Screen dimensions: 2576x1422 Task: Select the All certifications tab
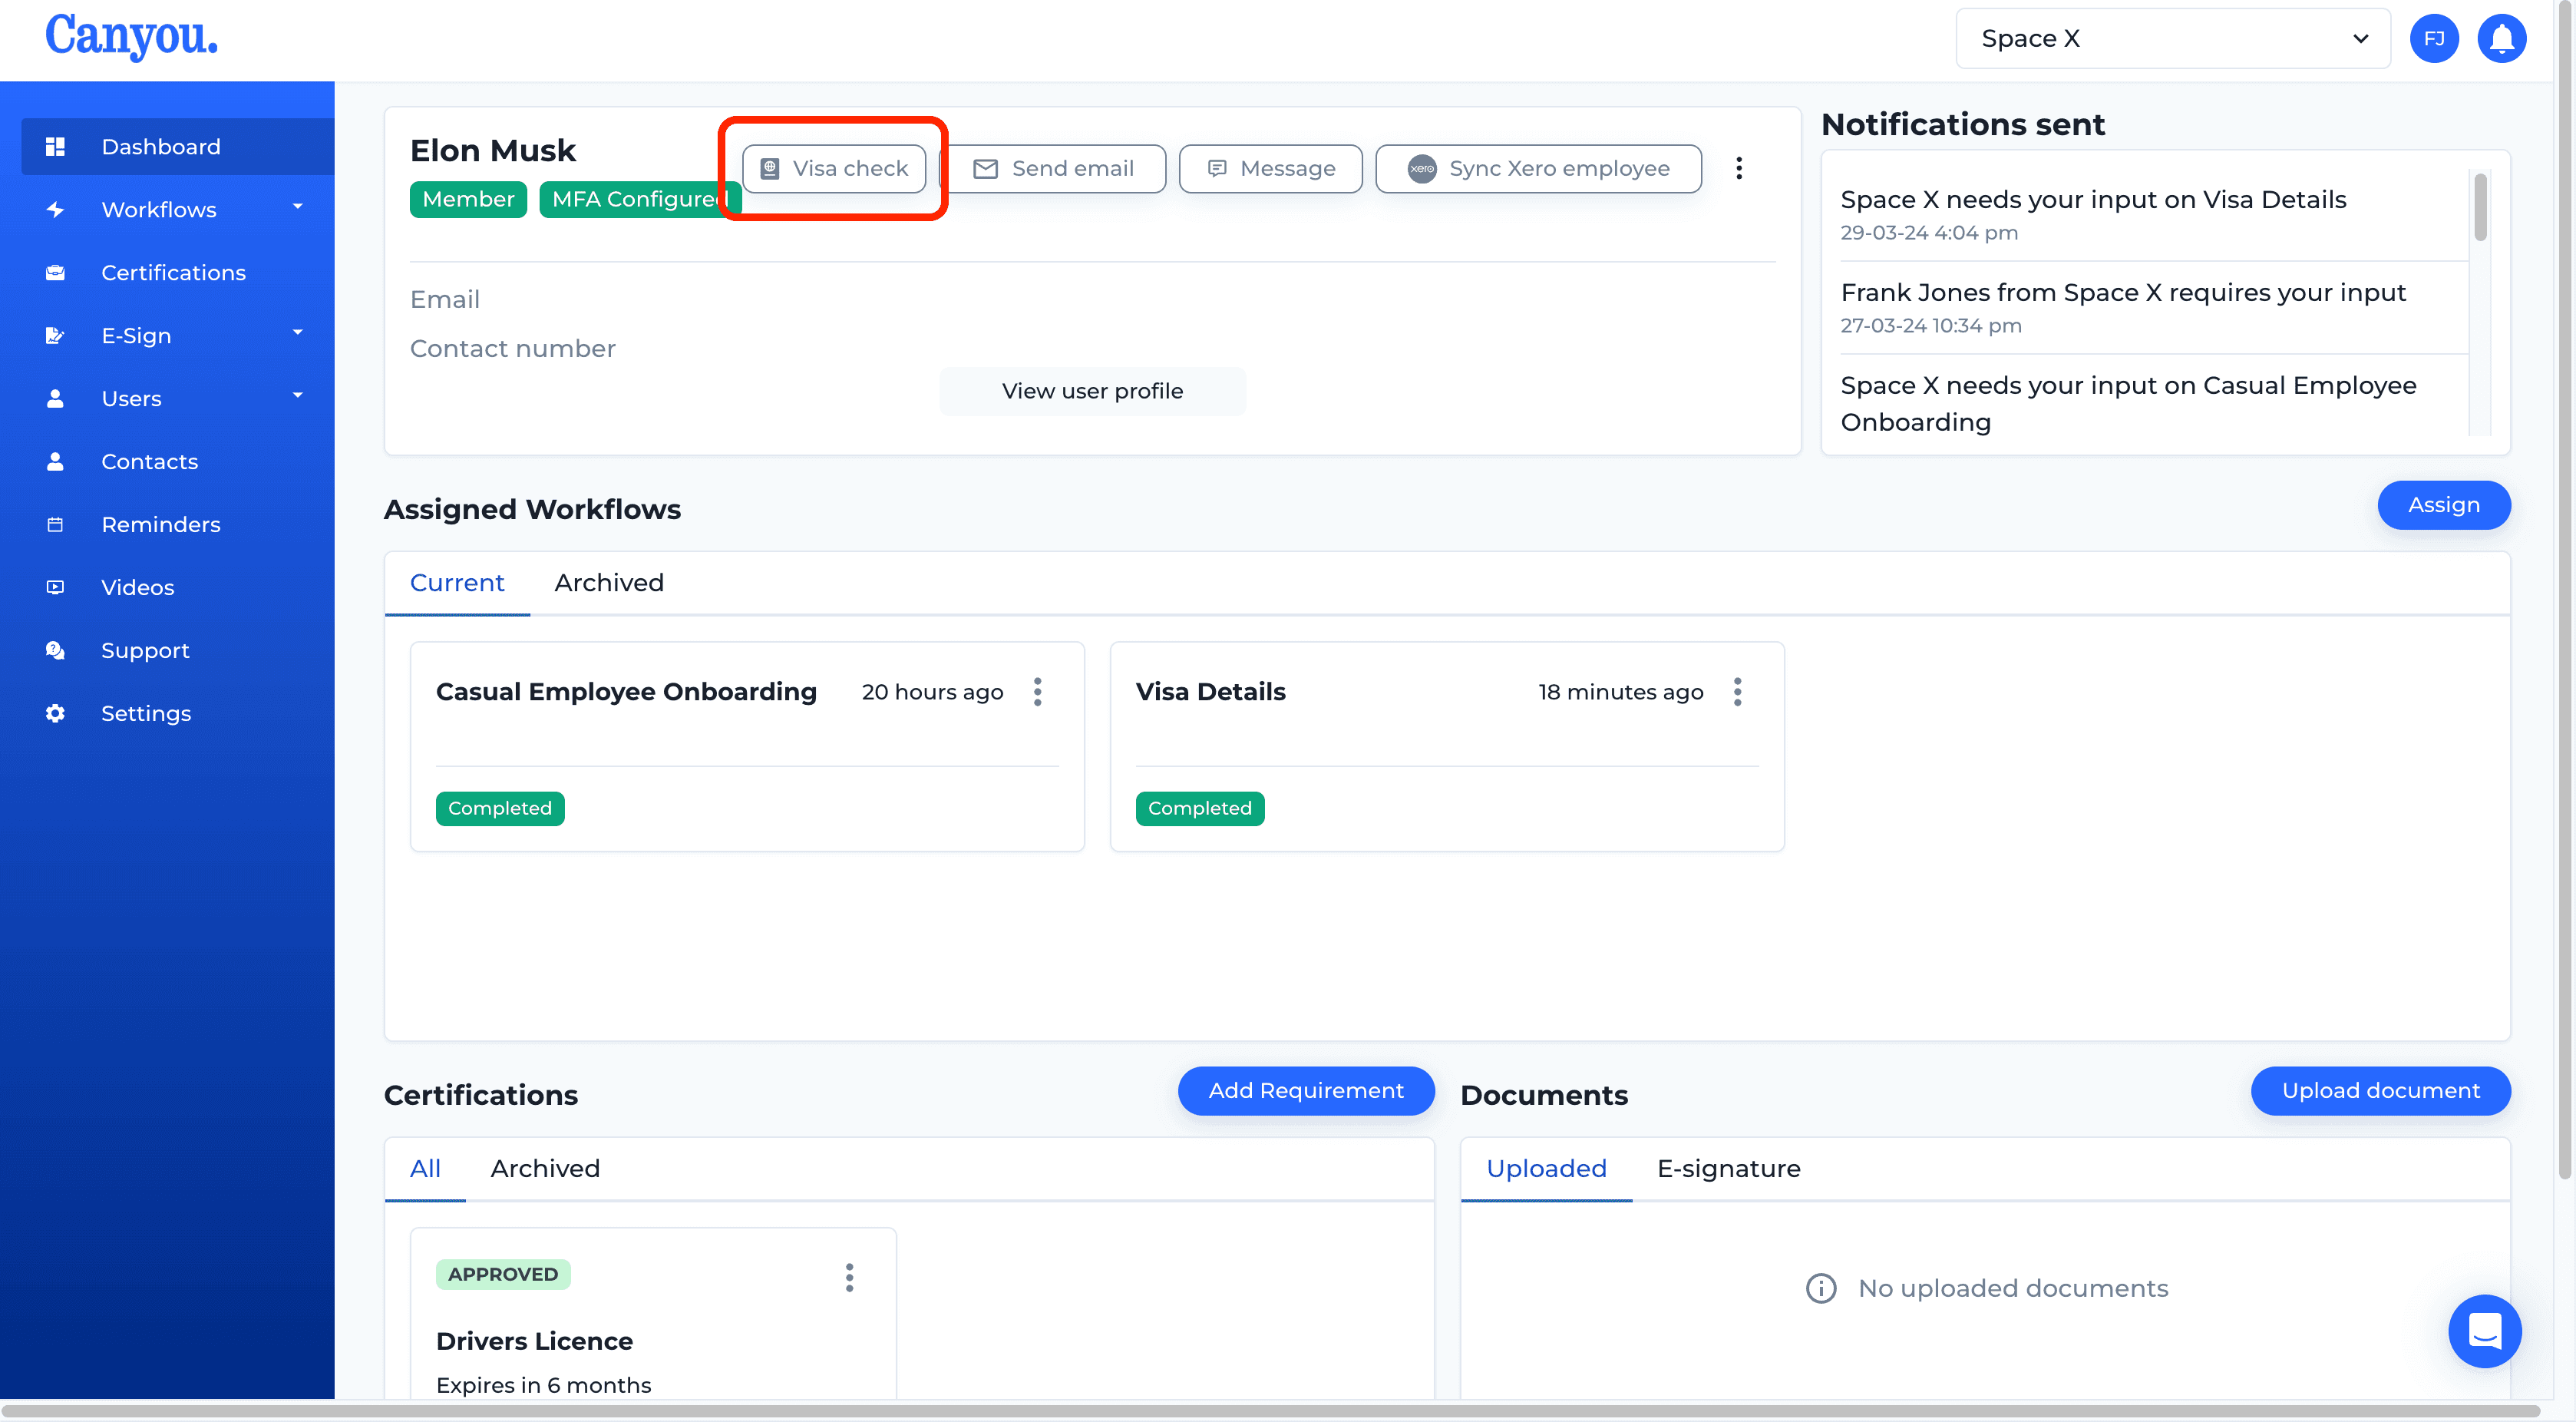point(425,1169)
